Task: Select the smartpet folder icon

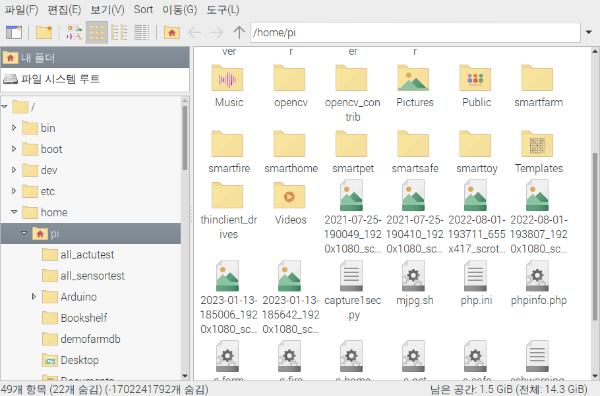Action: (352, 143)
